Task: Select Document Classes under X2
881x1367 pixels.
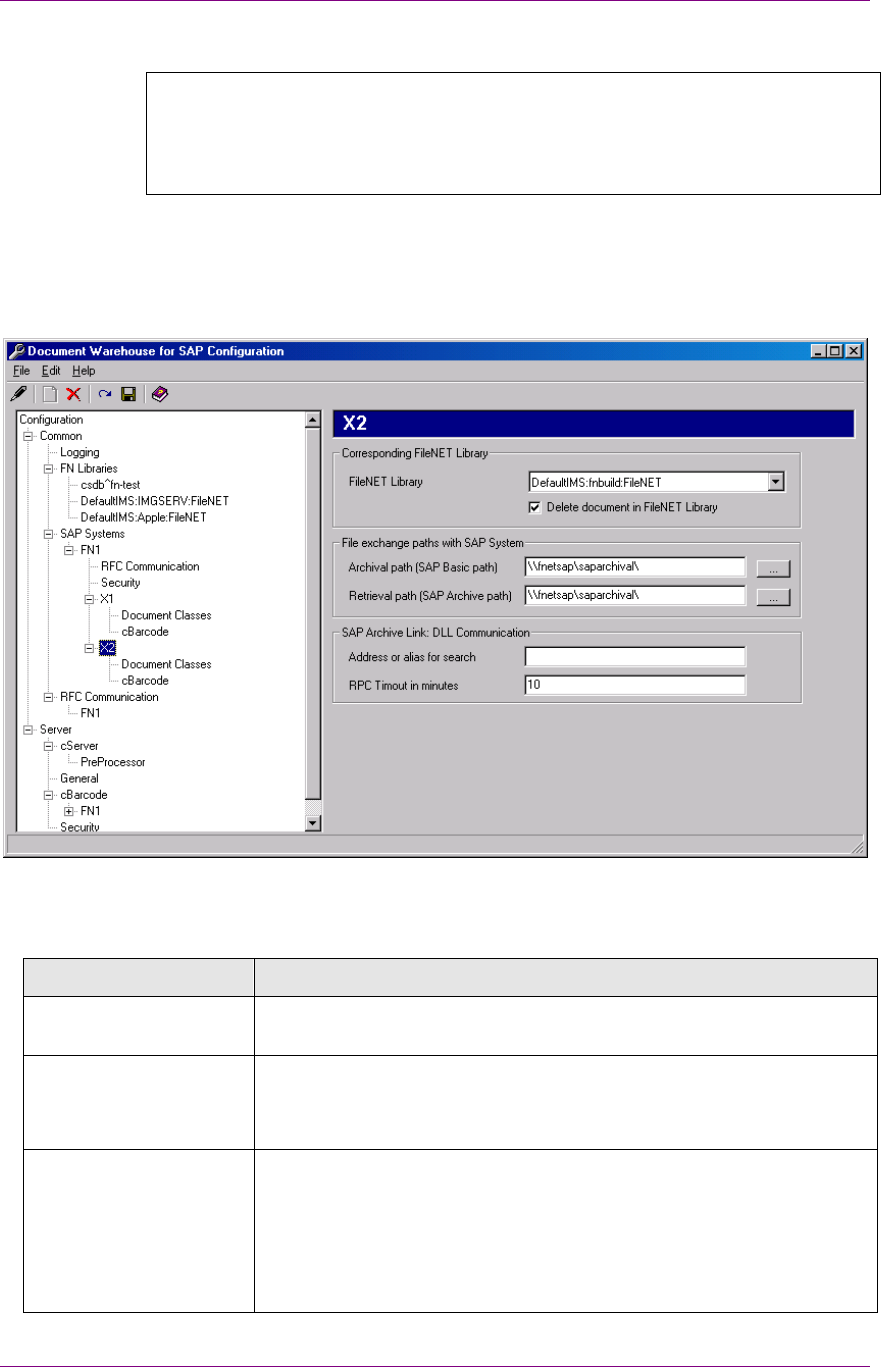Action: 166,664
